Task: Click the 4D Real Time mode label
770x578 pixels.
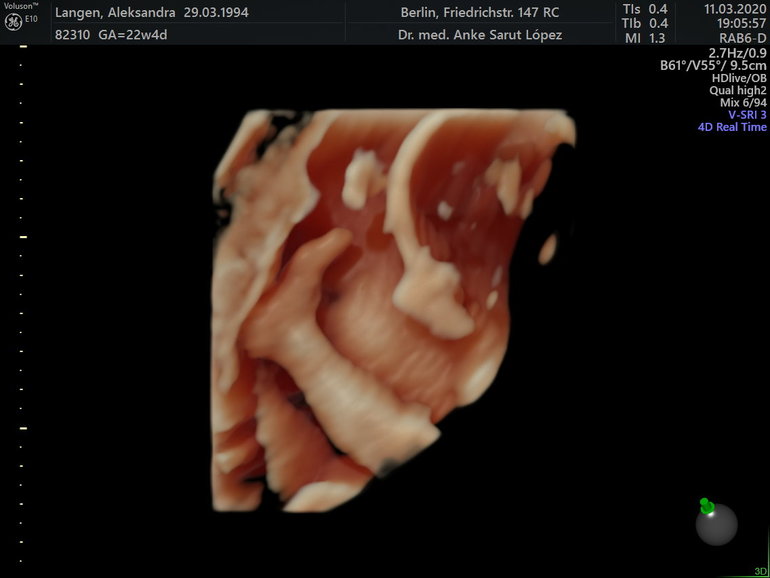Action: click(x=732, y=127)
